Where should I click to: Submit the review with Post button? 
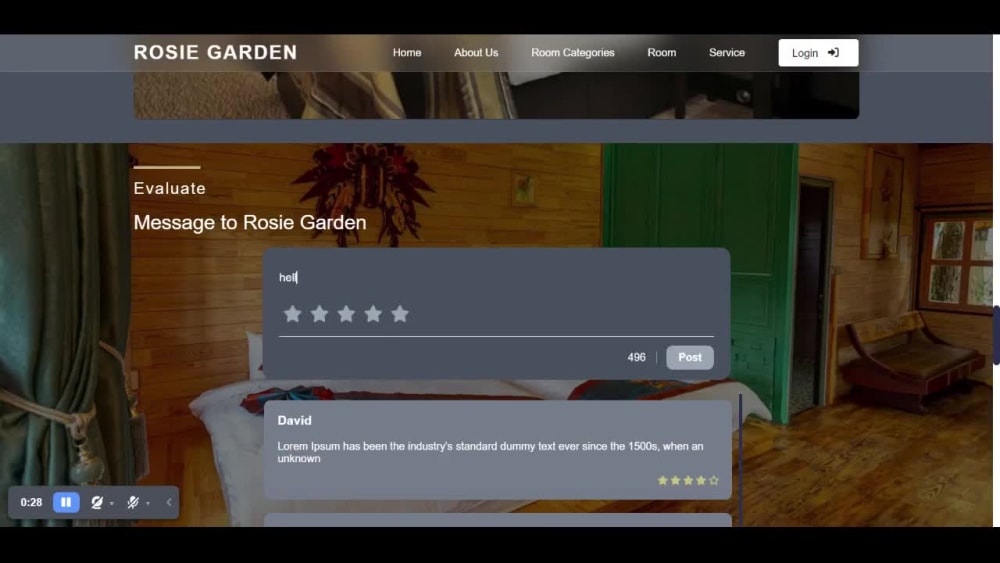click(x=689, y=358)
